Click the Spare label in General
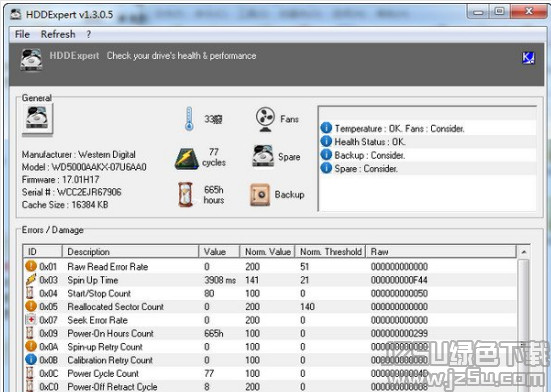Image resolution: width=551 pixels, height=392 pixels. tap(289, 157)
